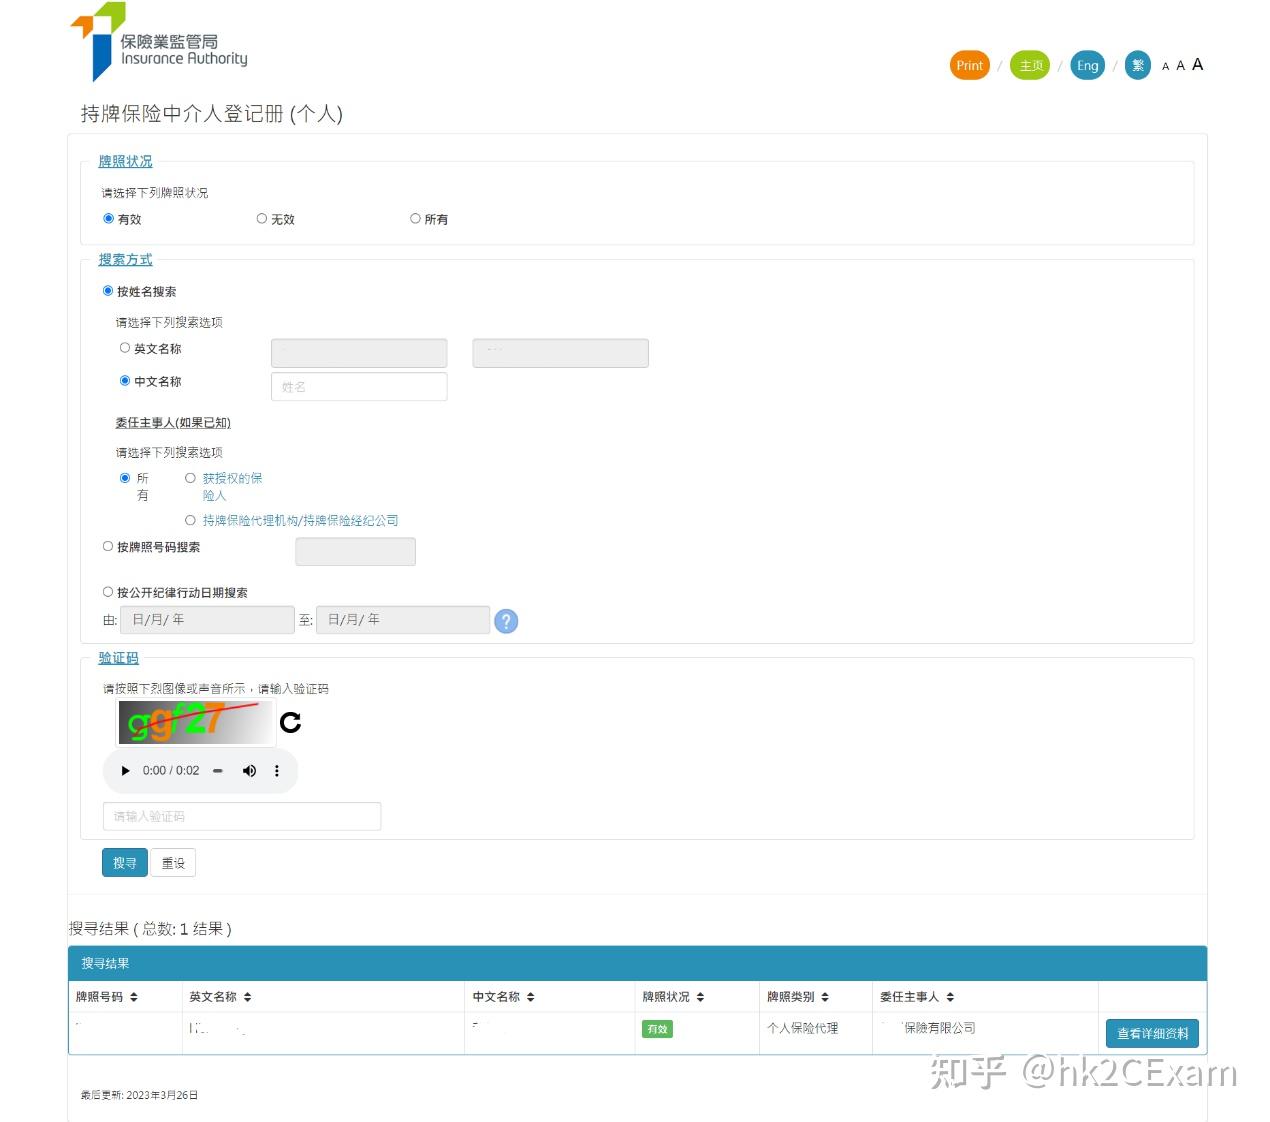Image resolution: width=1270 pixels, height=1122 pixels.
Task: Click the Insurance Authority logo
Action: pos(159,42)
